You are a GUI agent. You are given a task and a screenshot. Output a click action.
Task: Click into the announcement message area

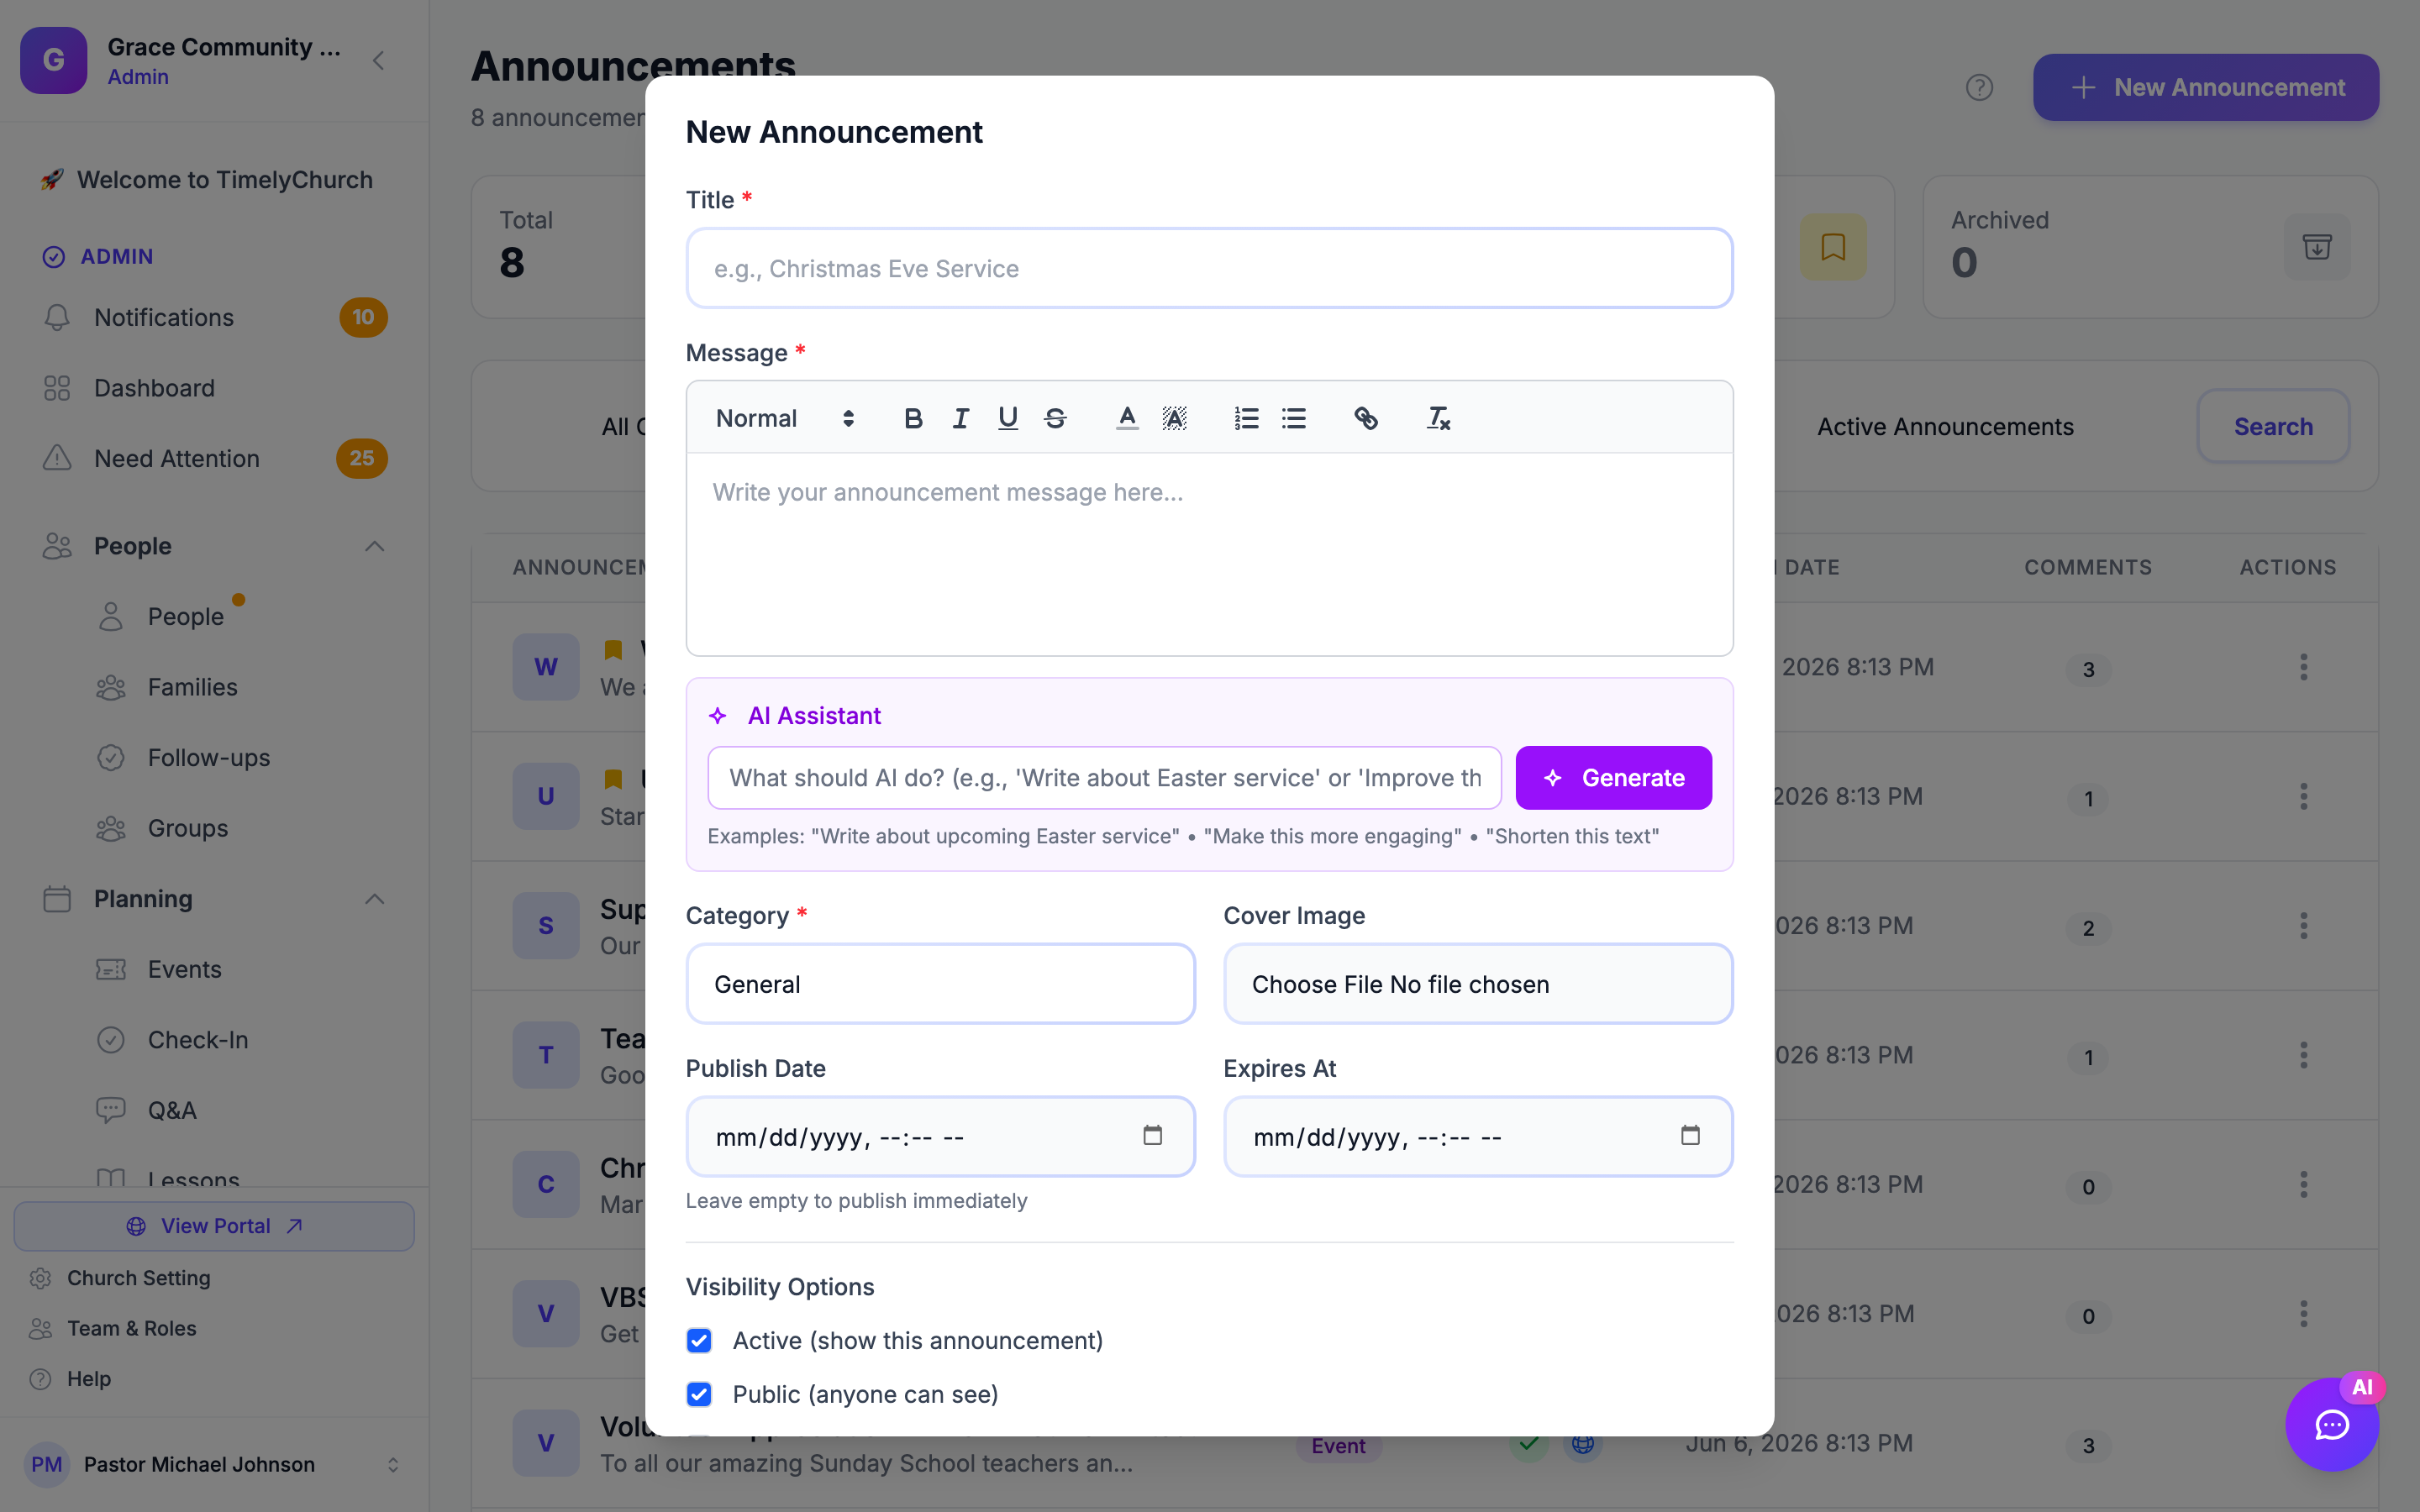(x=1209, y=554)
